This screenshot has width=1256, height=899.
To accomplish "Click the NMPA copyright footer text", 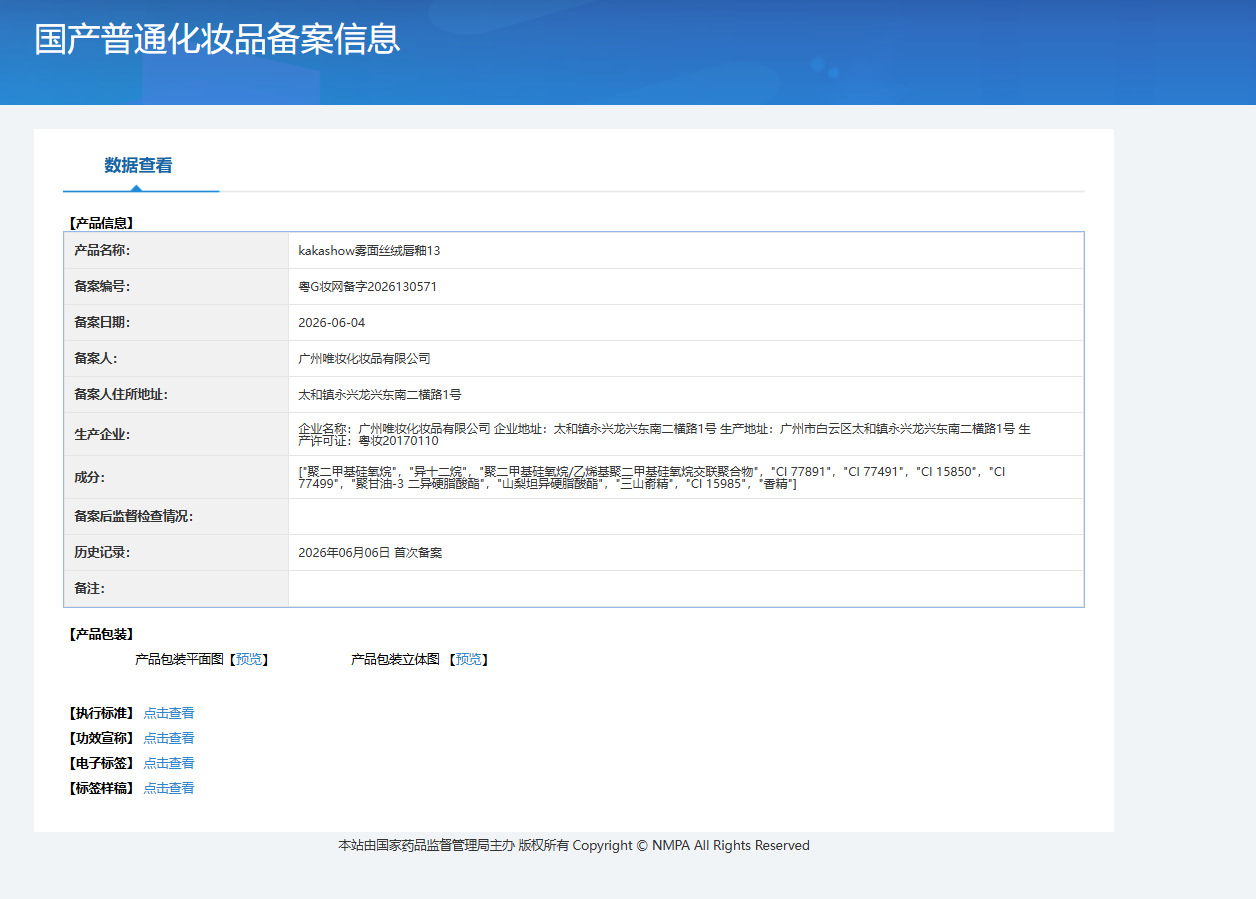I will pyautogui.click(x=574, y=846).
